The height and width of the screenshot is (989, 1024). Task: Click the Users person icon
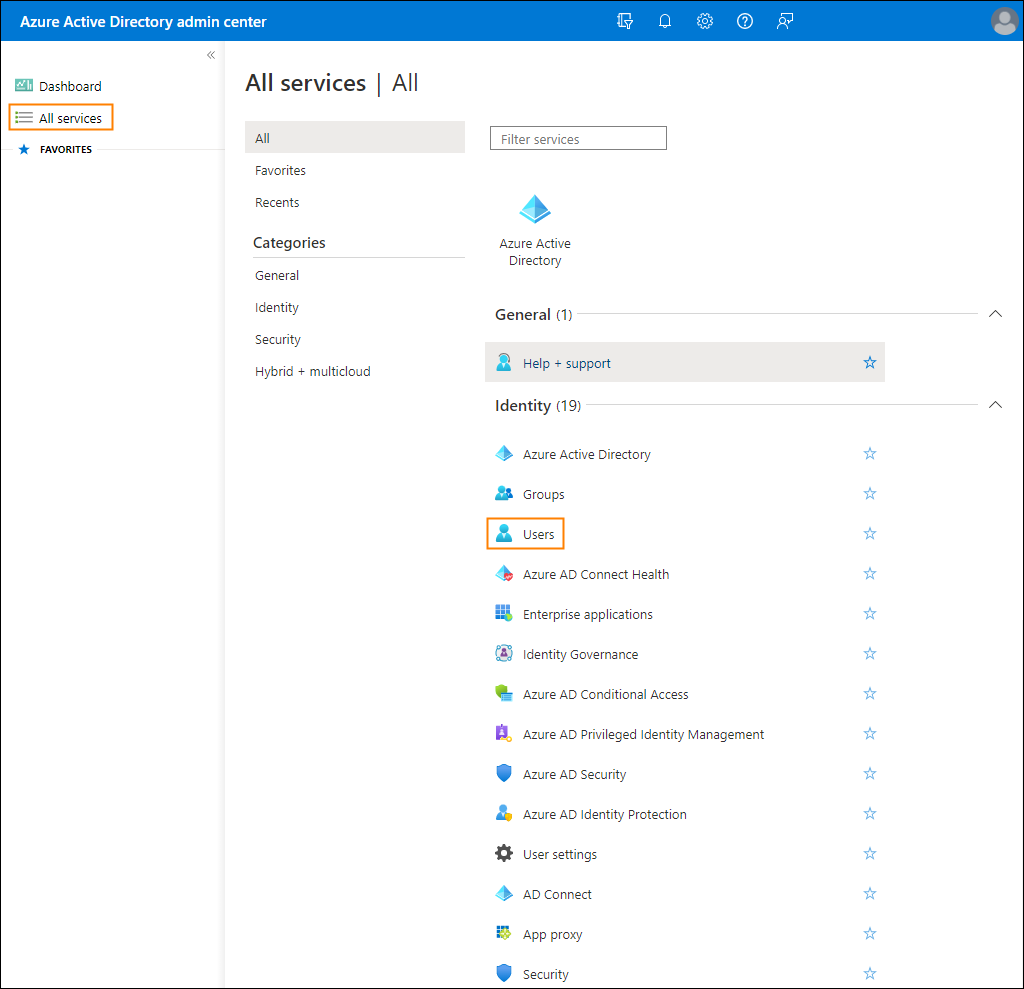pyautogui.click(x=504, y=534)
